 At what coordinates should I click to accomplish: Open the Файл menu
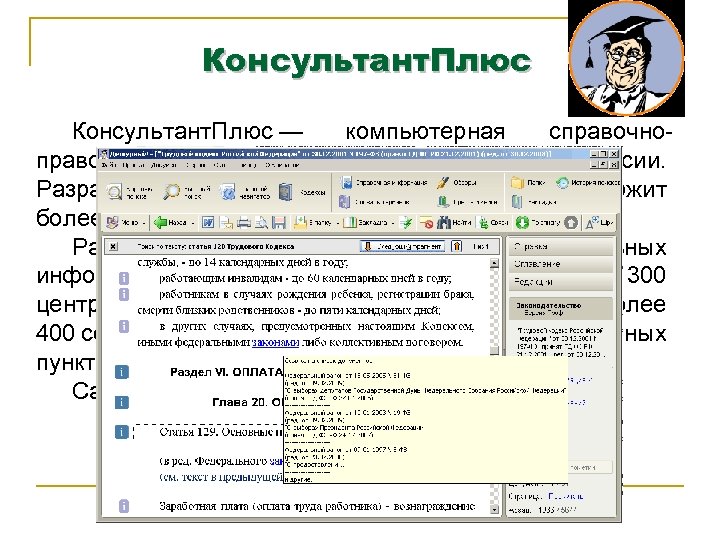[108, 164]
